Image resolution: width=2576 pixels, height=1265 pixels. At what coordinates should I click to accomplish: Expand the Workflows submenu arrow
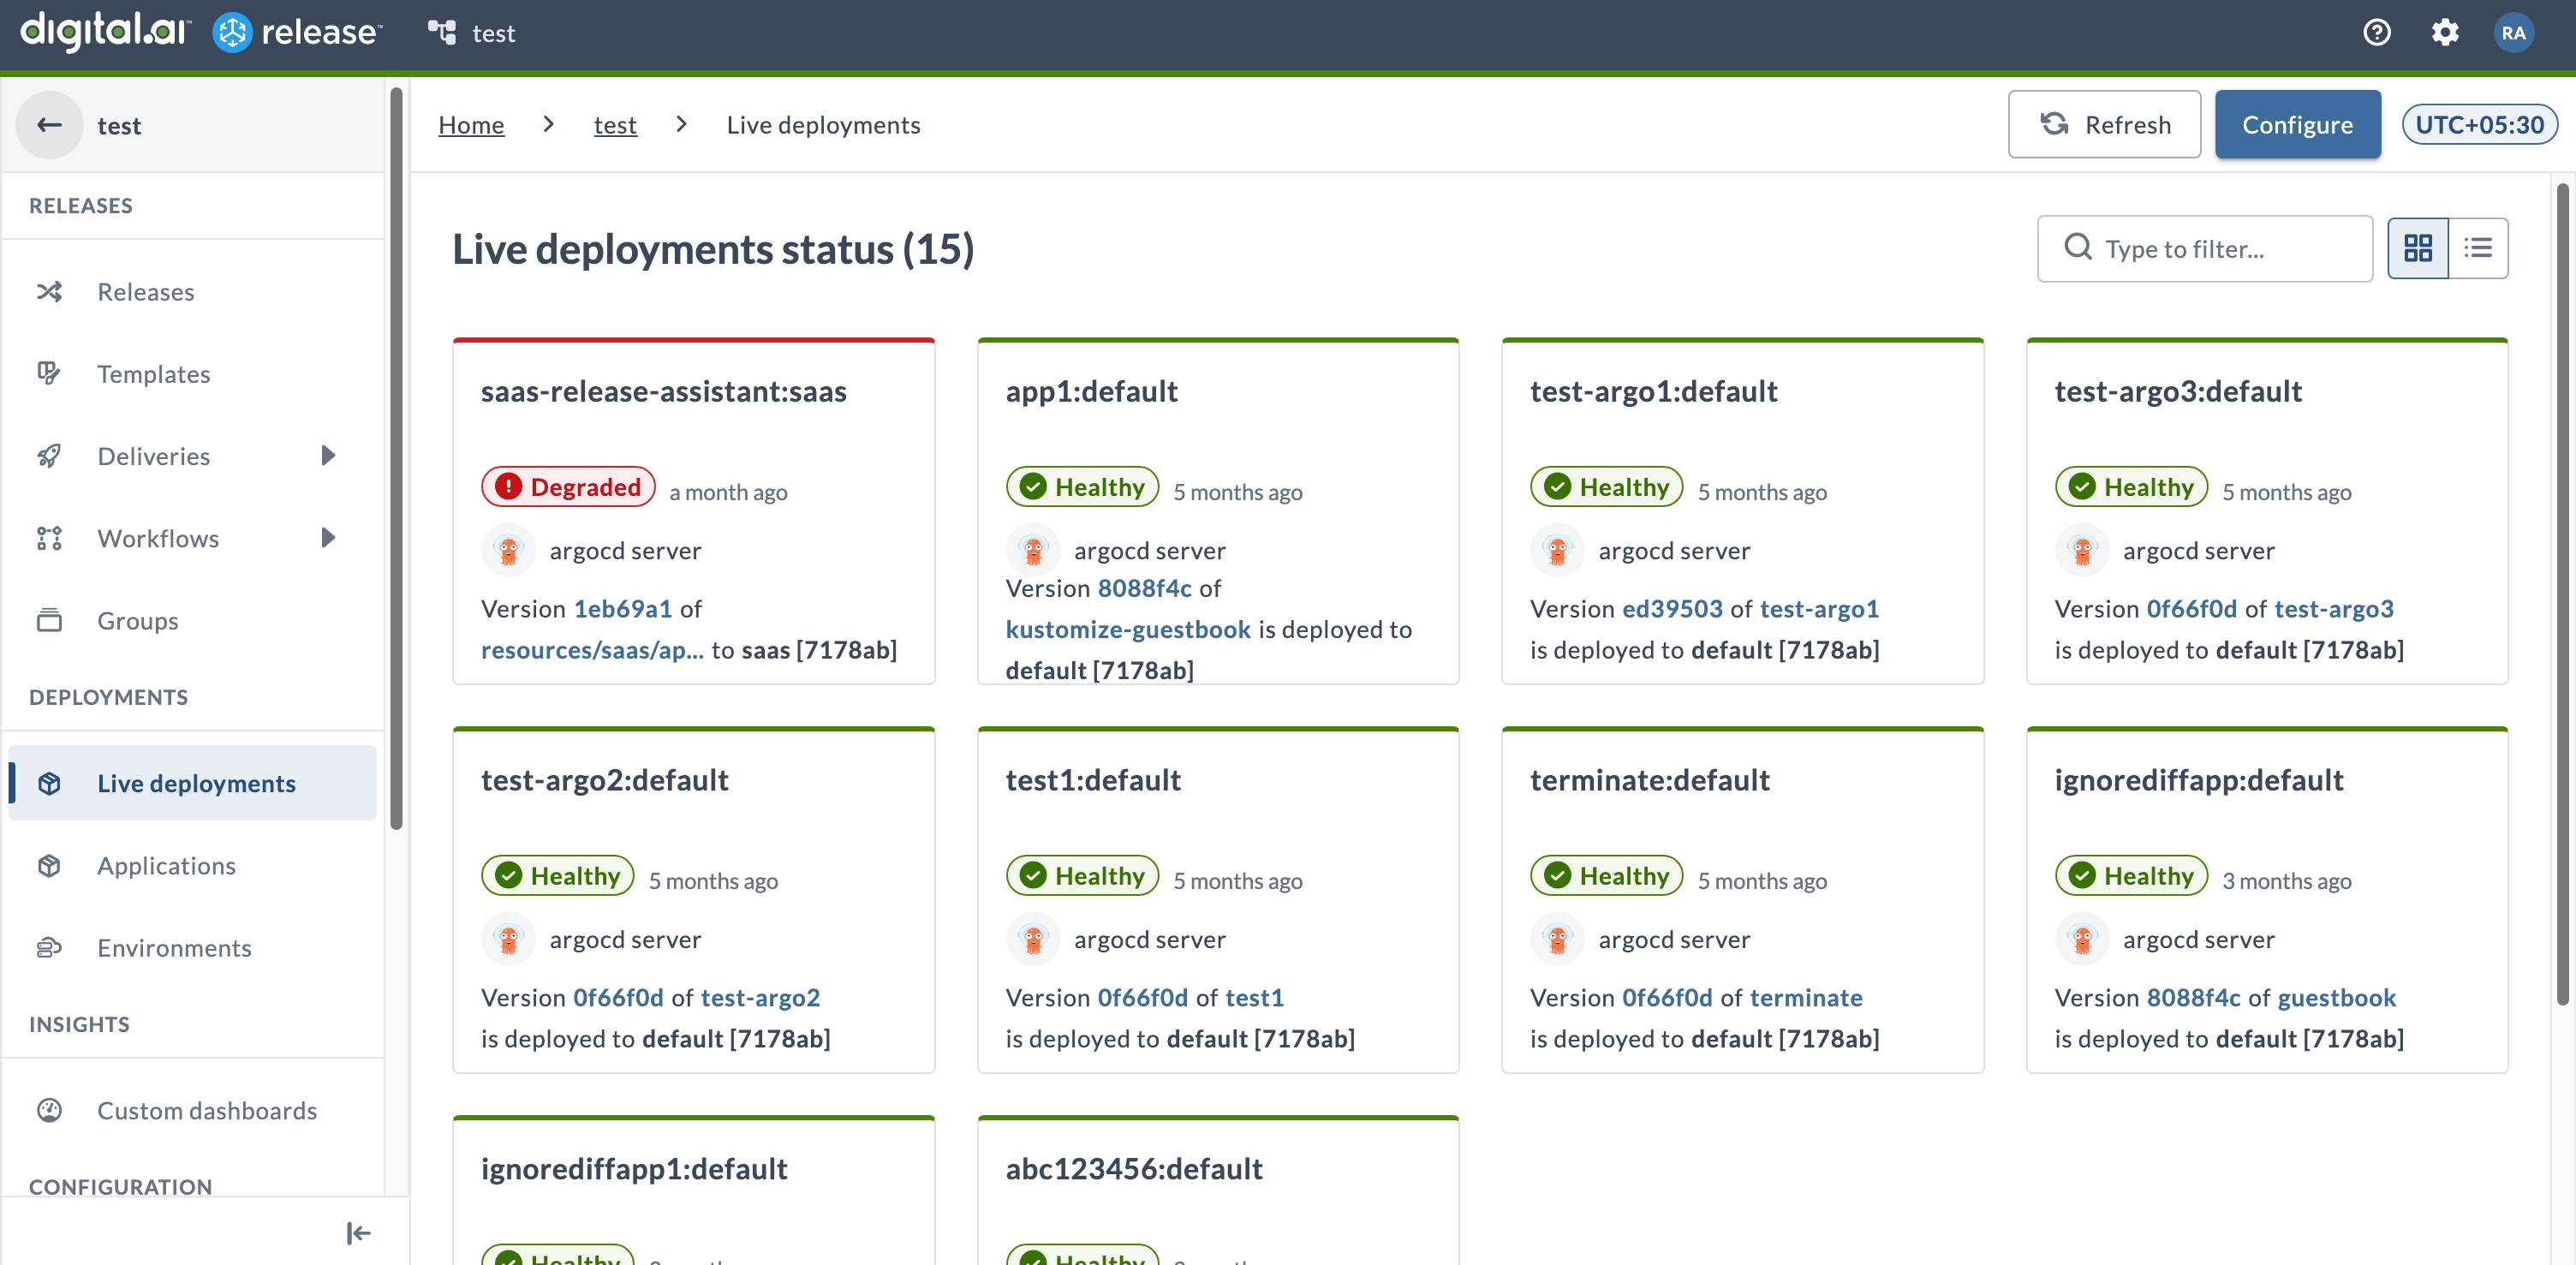point(328,538)
